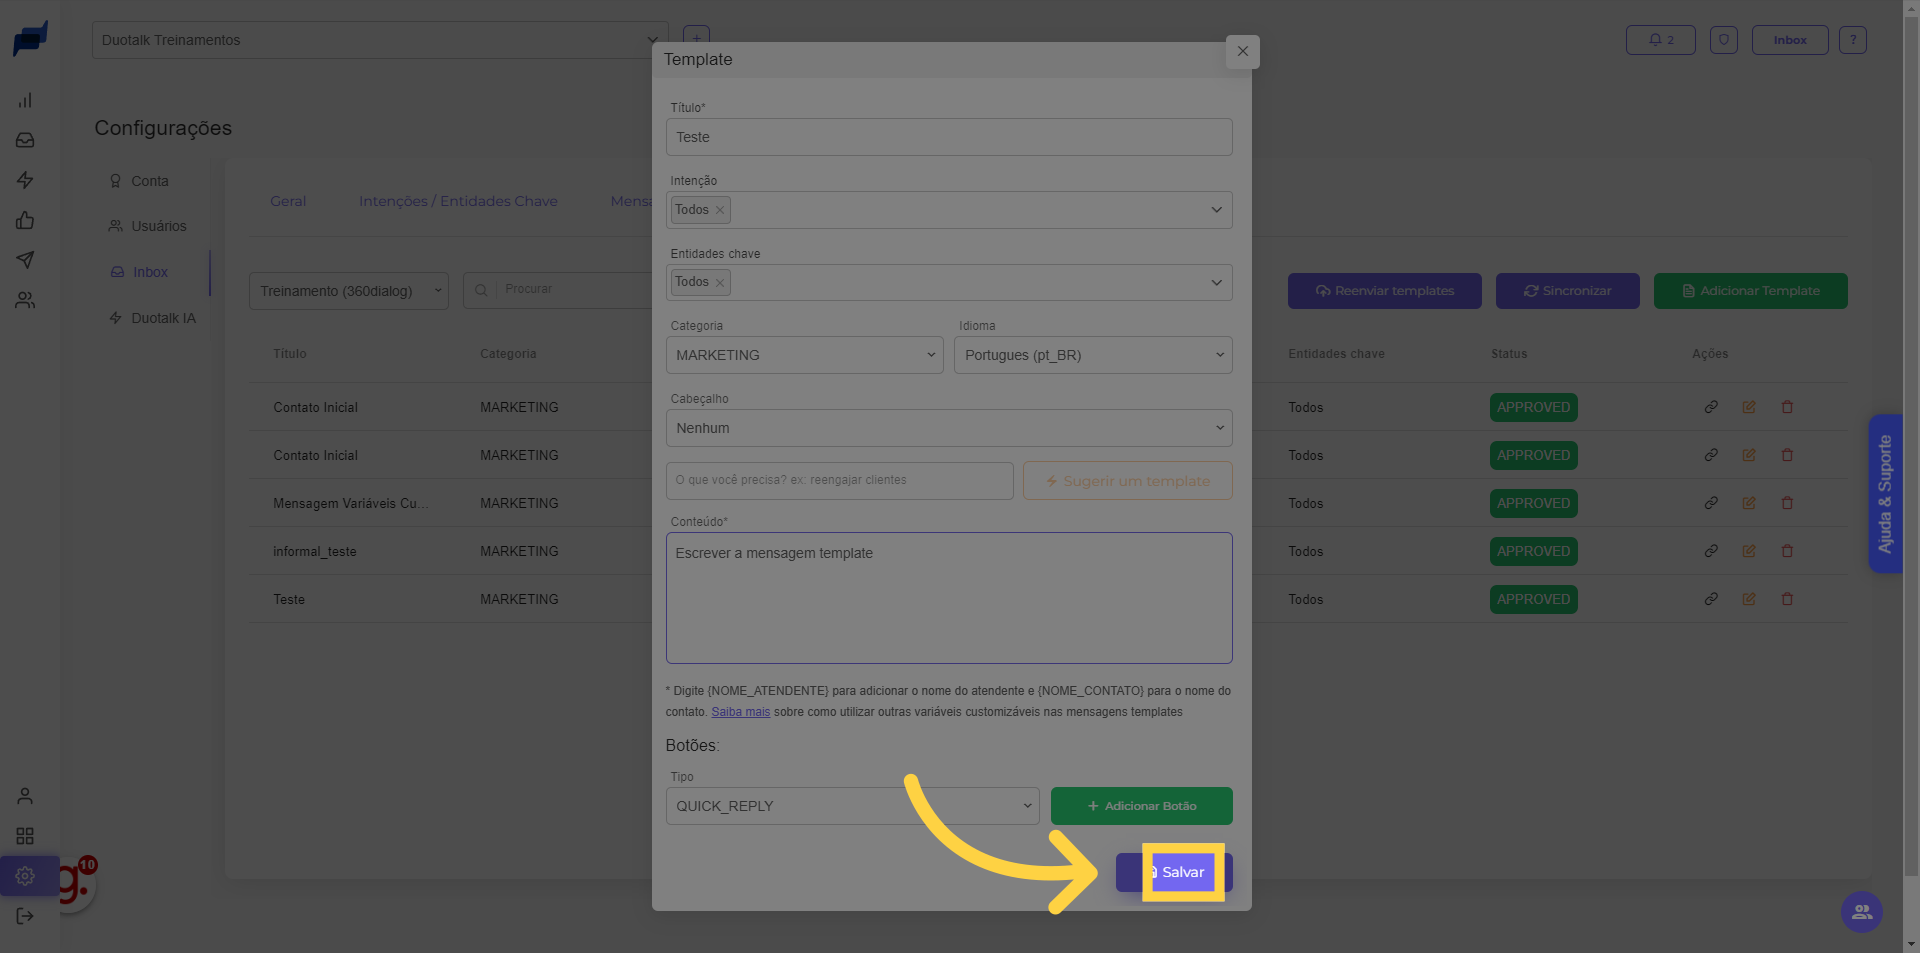Click the Conteúdo message text area

[948, 598]
